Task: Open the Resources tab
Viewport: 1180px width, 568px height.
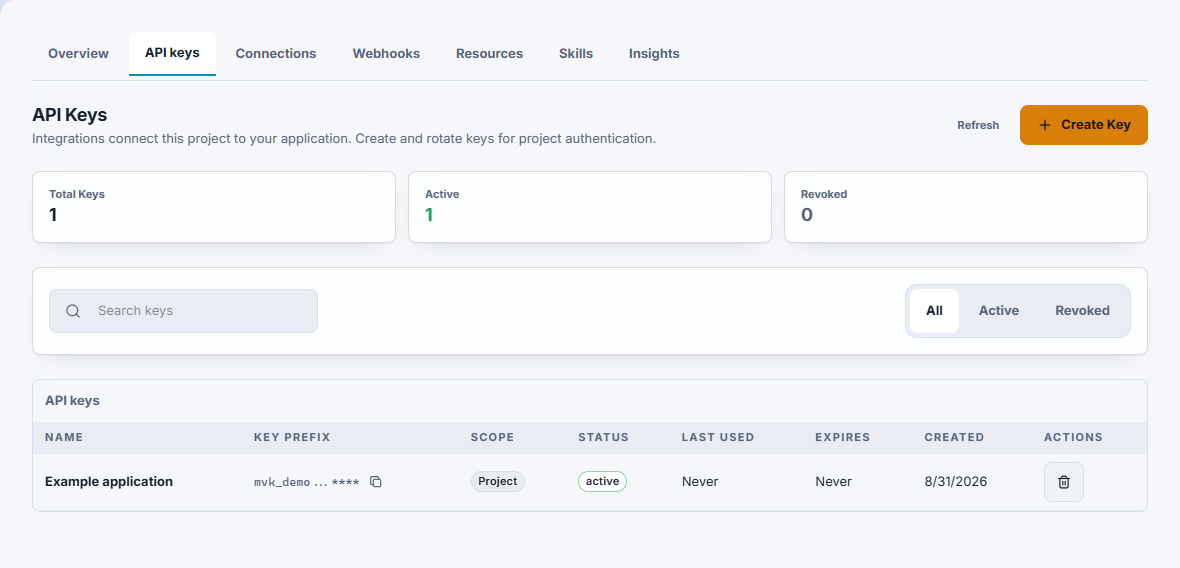Action: 489,53
